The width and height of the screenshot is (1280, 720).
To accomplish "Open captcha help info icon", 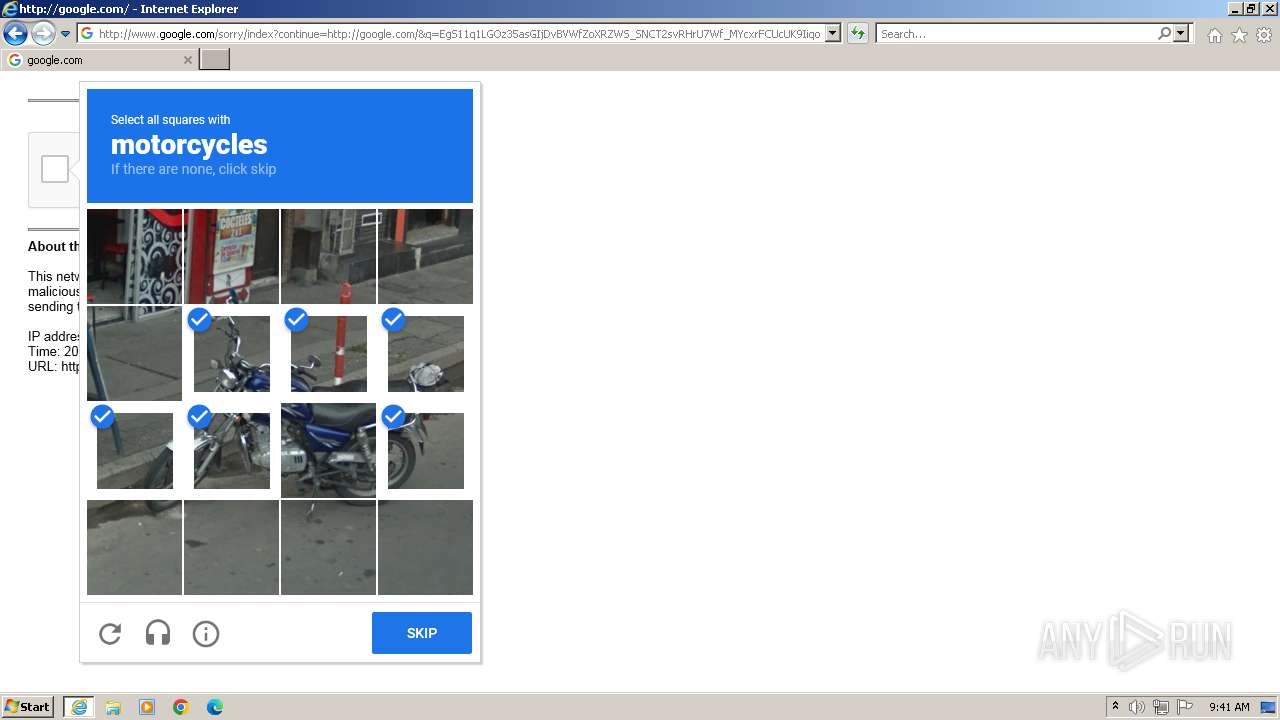I will (206, 634).
